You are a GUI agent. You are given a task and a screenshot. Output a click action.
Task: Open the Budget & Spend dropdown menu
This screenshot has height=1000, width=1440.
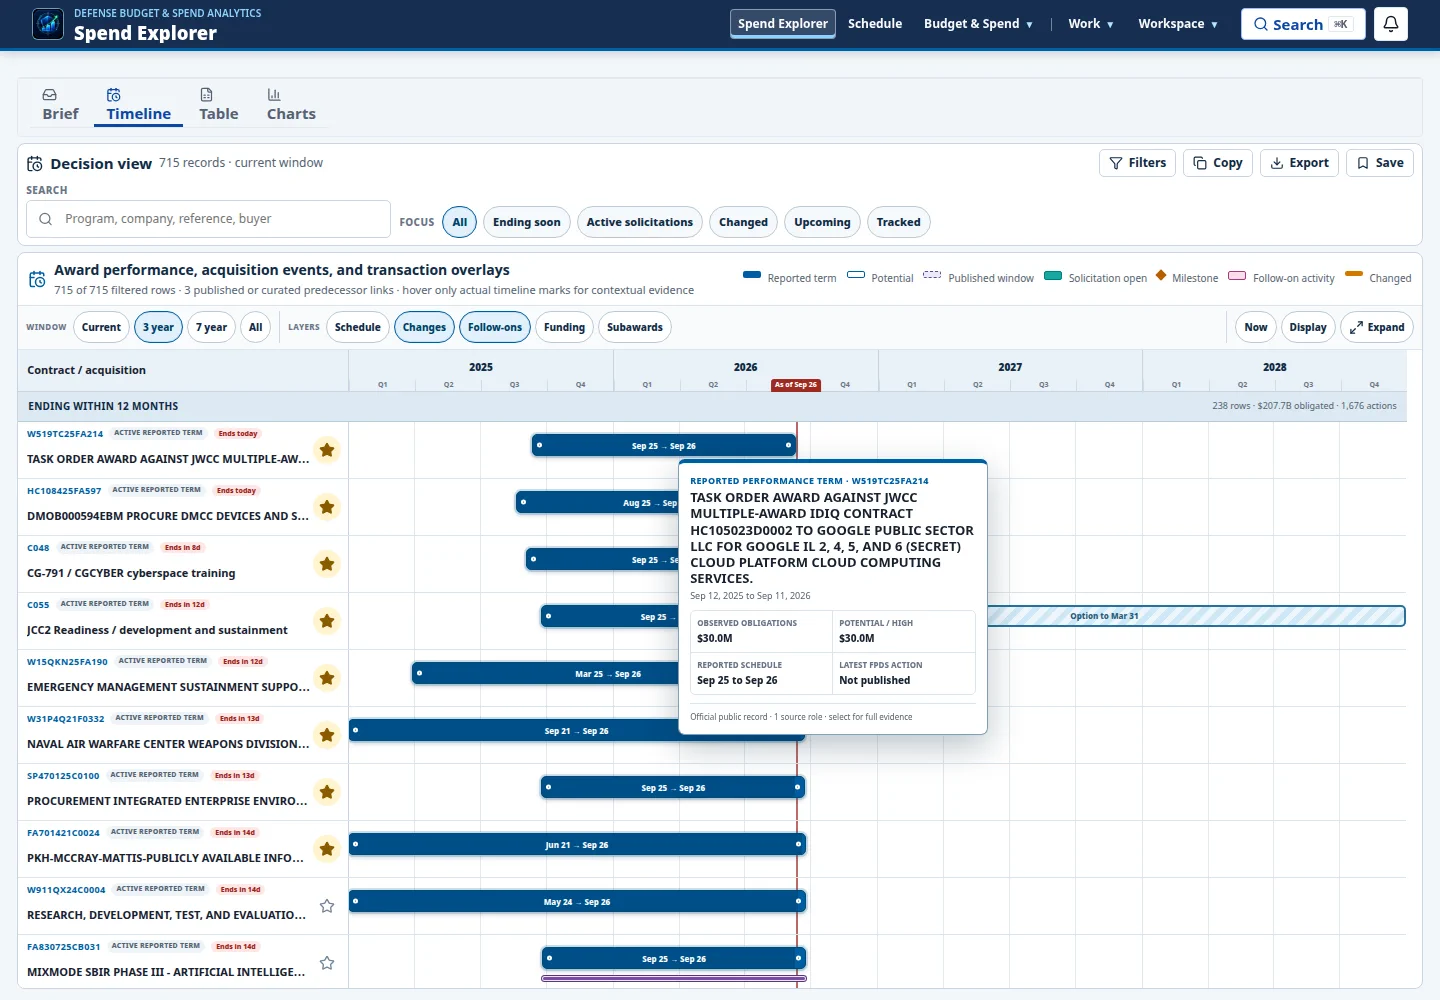[x=978, y=24]
